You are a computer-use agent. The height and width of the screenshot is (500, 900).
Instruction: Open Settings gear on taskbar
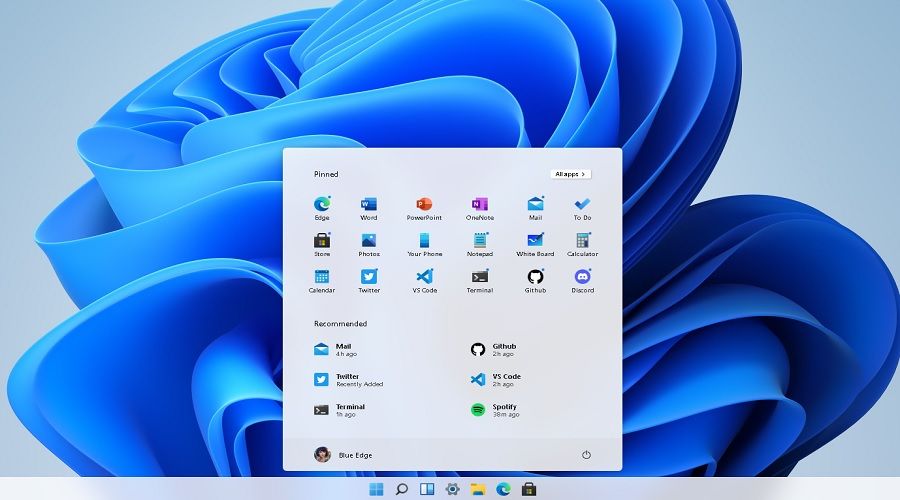[x=452, y=489]
